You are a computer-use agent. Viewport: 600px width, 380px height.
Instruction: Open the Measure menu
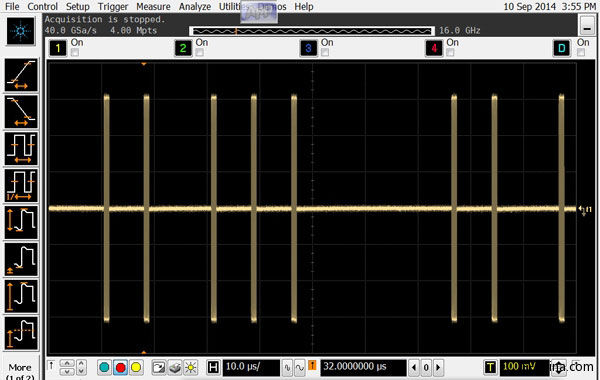pos(153,7)
